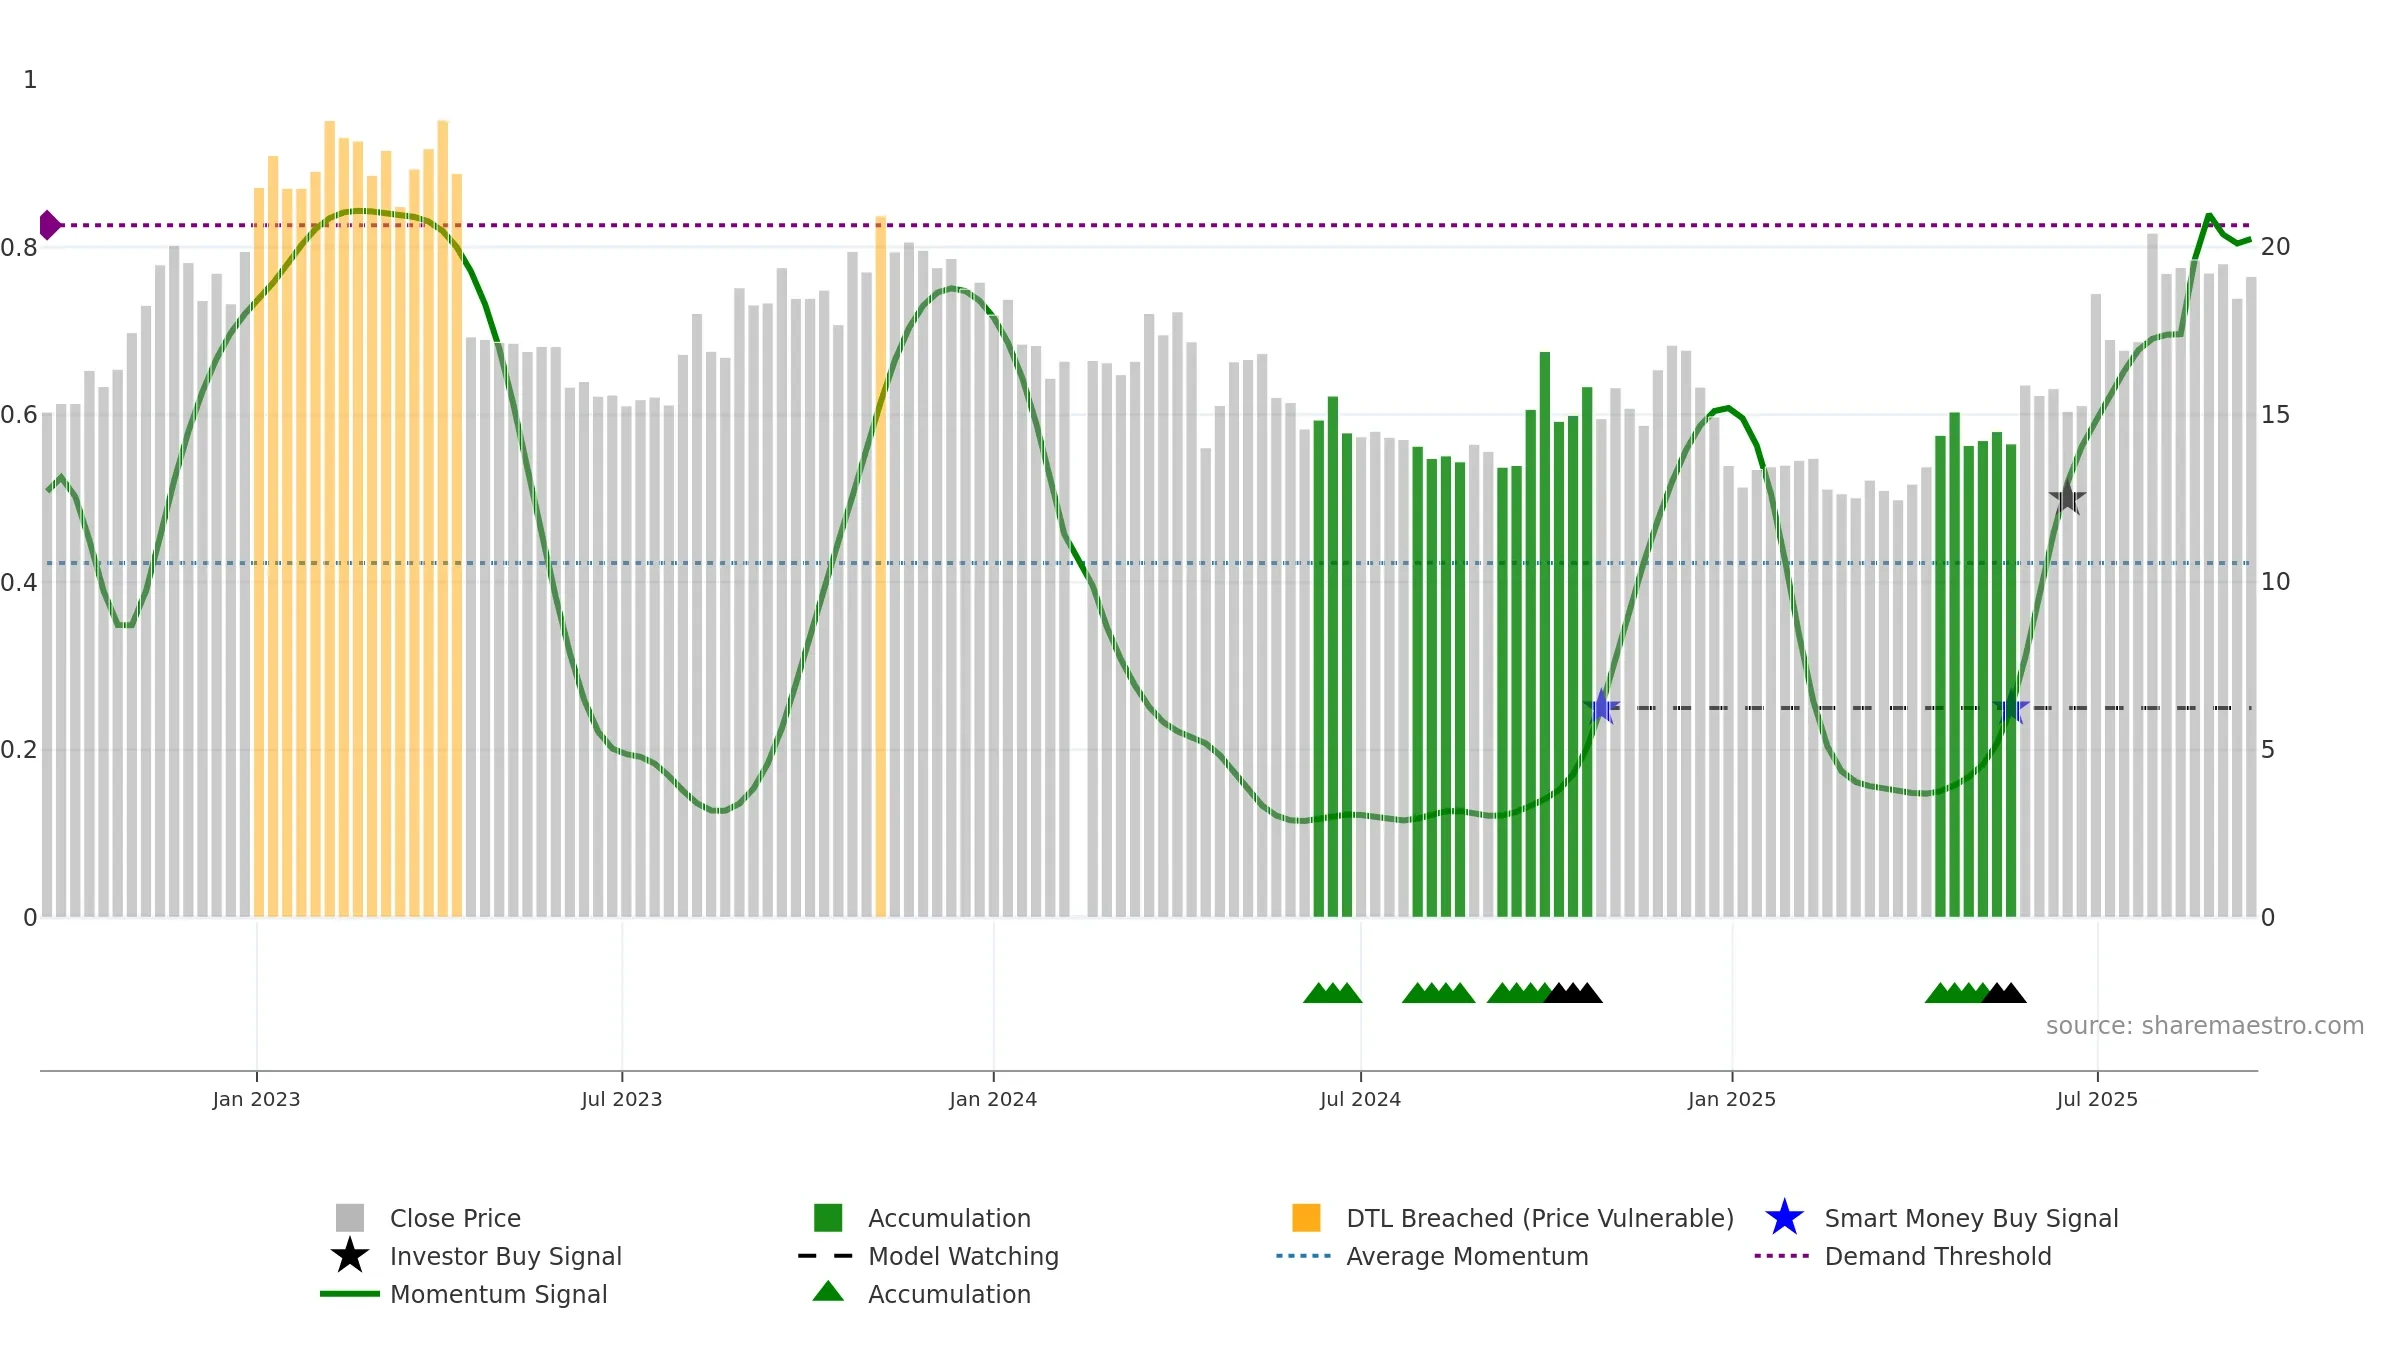Toggle the Demand Threshold legend entry
The height and width of the screenshot is (1350, 2400).
(1903, 1256)
